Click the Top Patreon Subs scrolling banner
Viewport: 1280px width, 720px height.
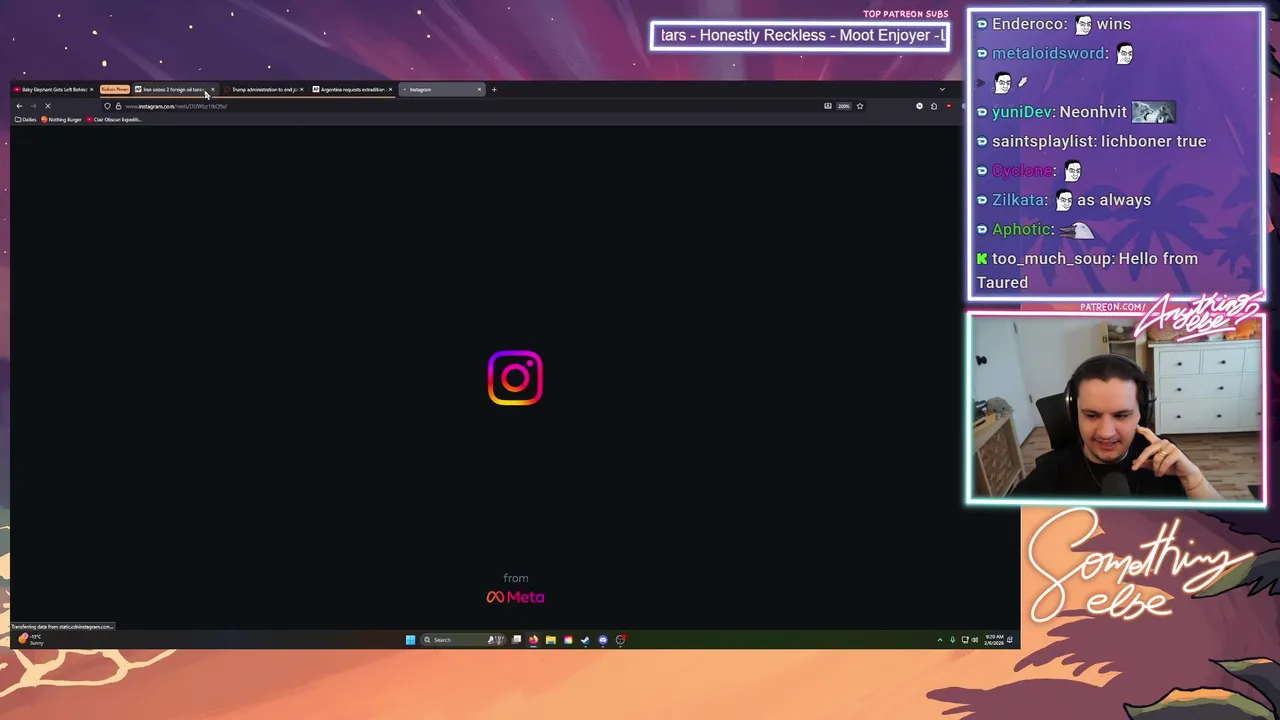point(800,36)
